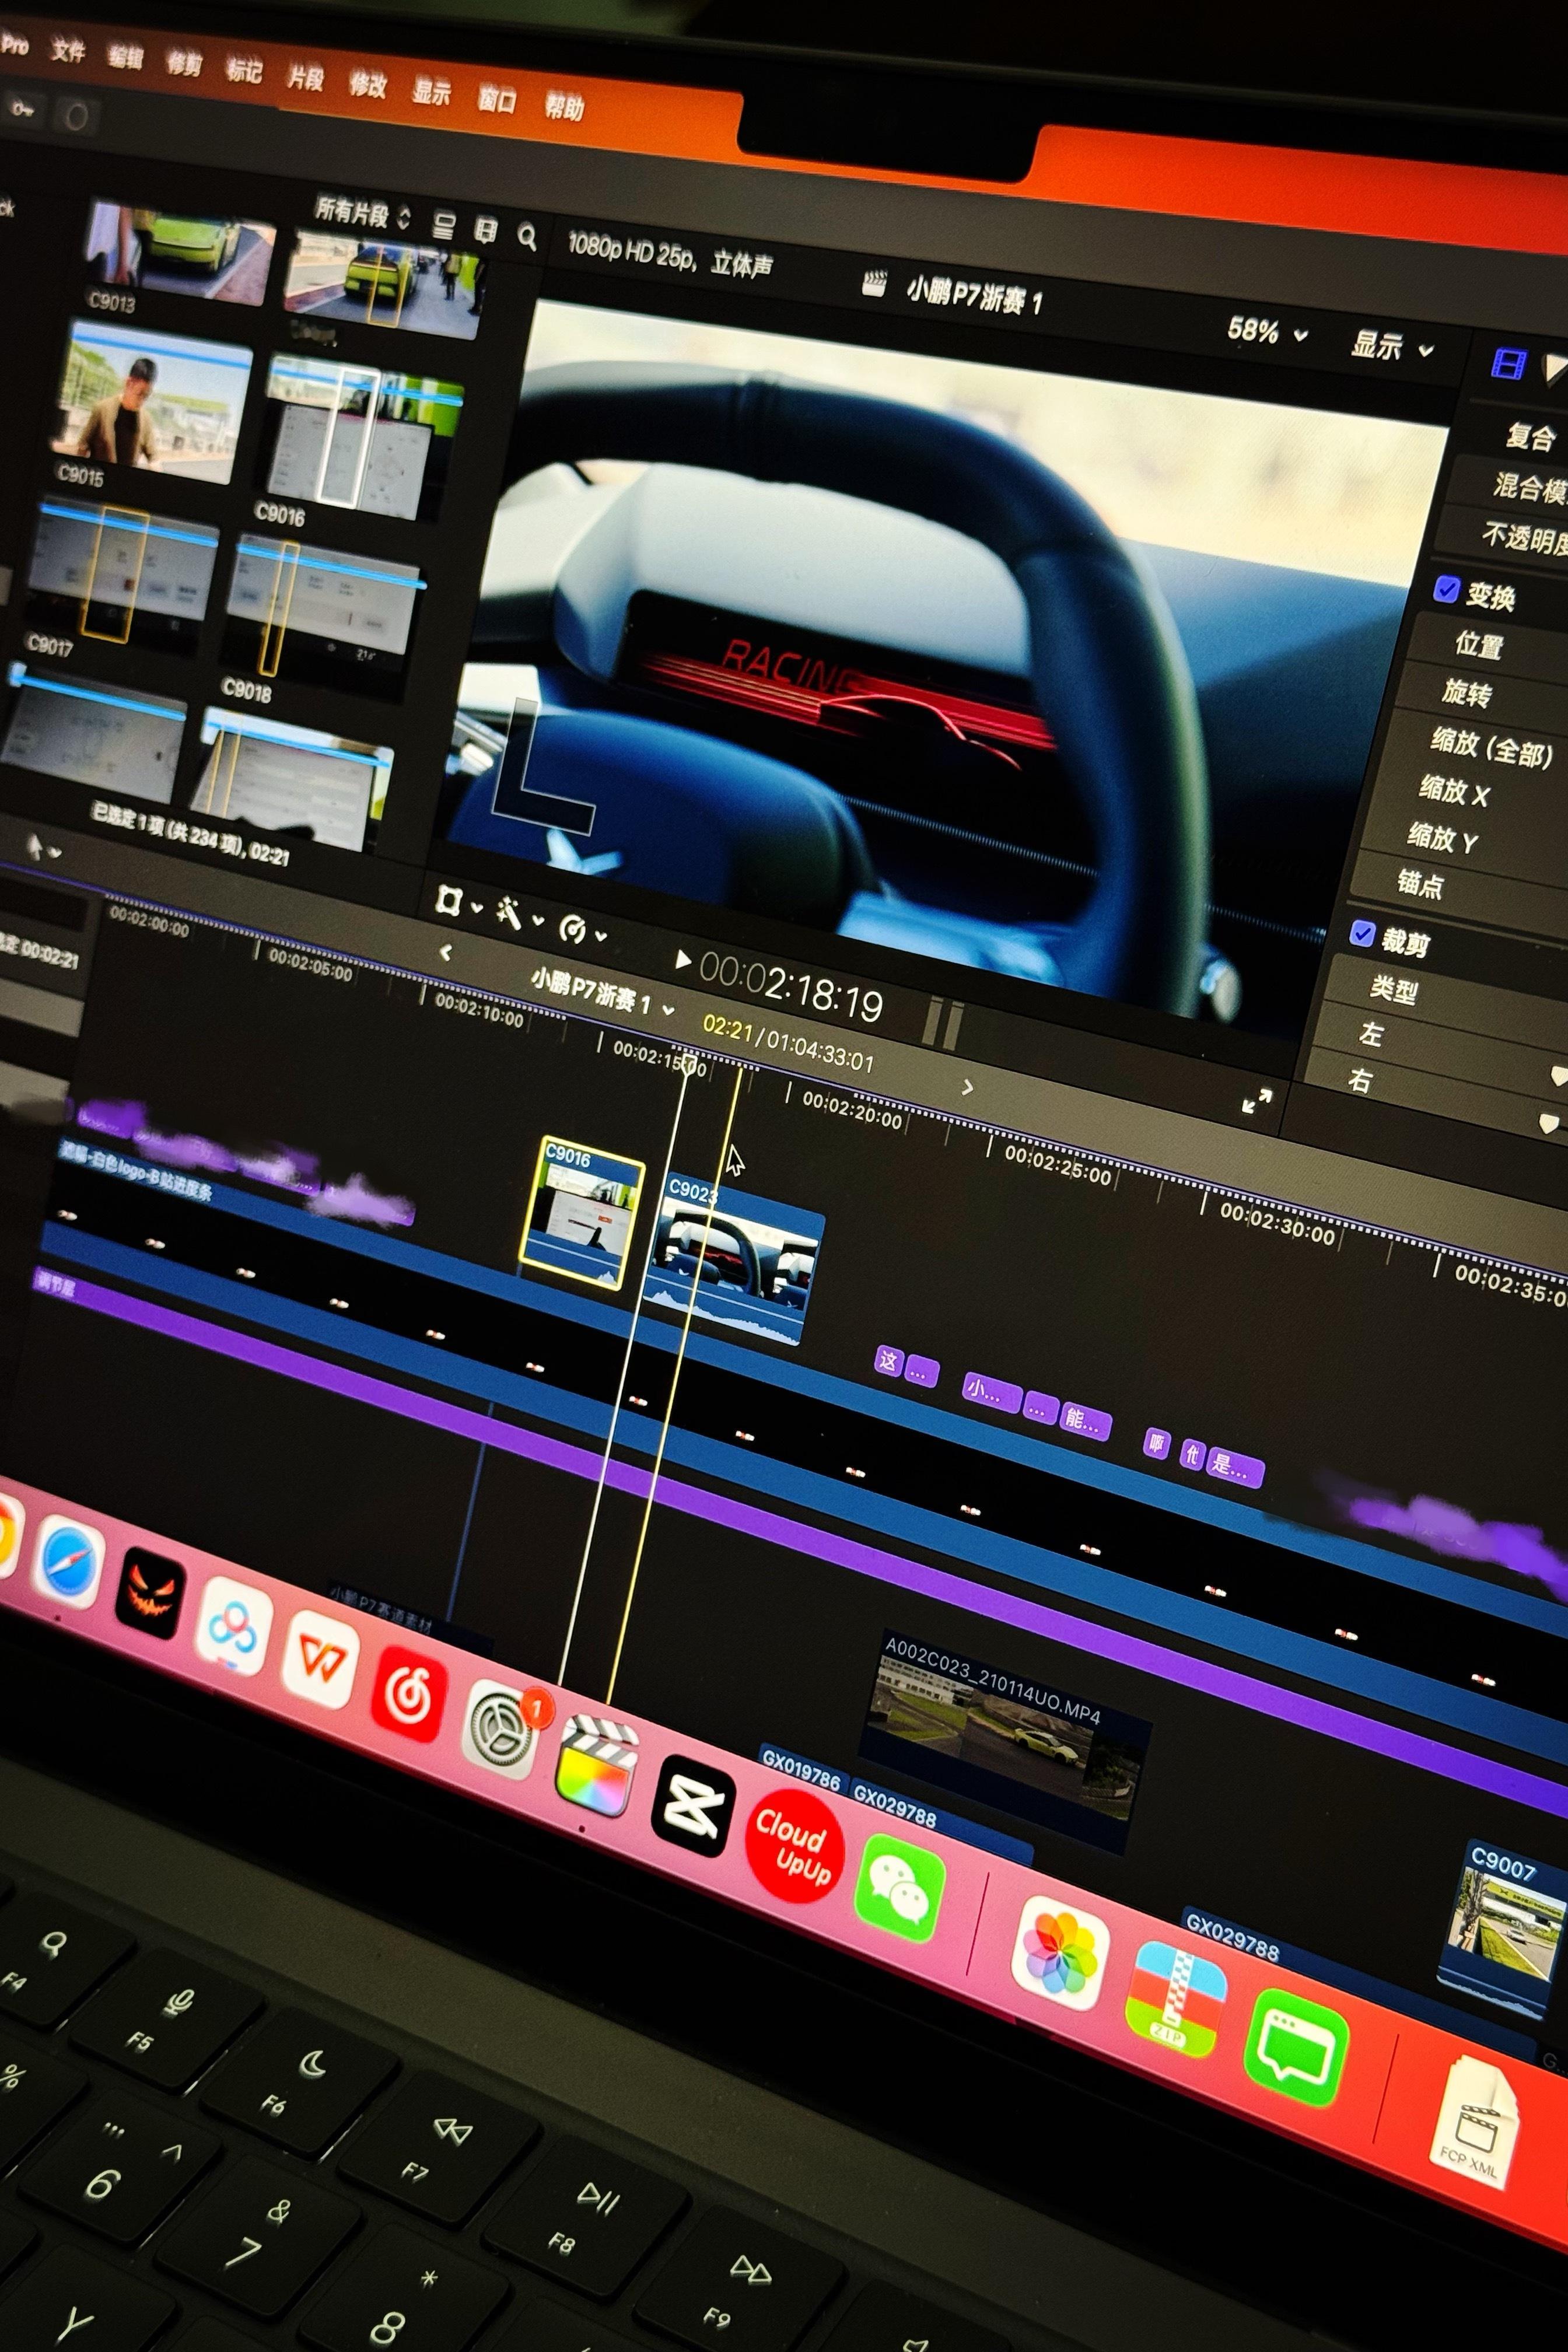Click the clip appearance list icon in browser
This screenshot has height=2352, width=1568.
444,224
